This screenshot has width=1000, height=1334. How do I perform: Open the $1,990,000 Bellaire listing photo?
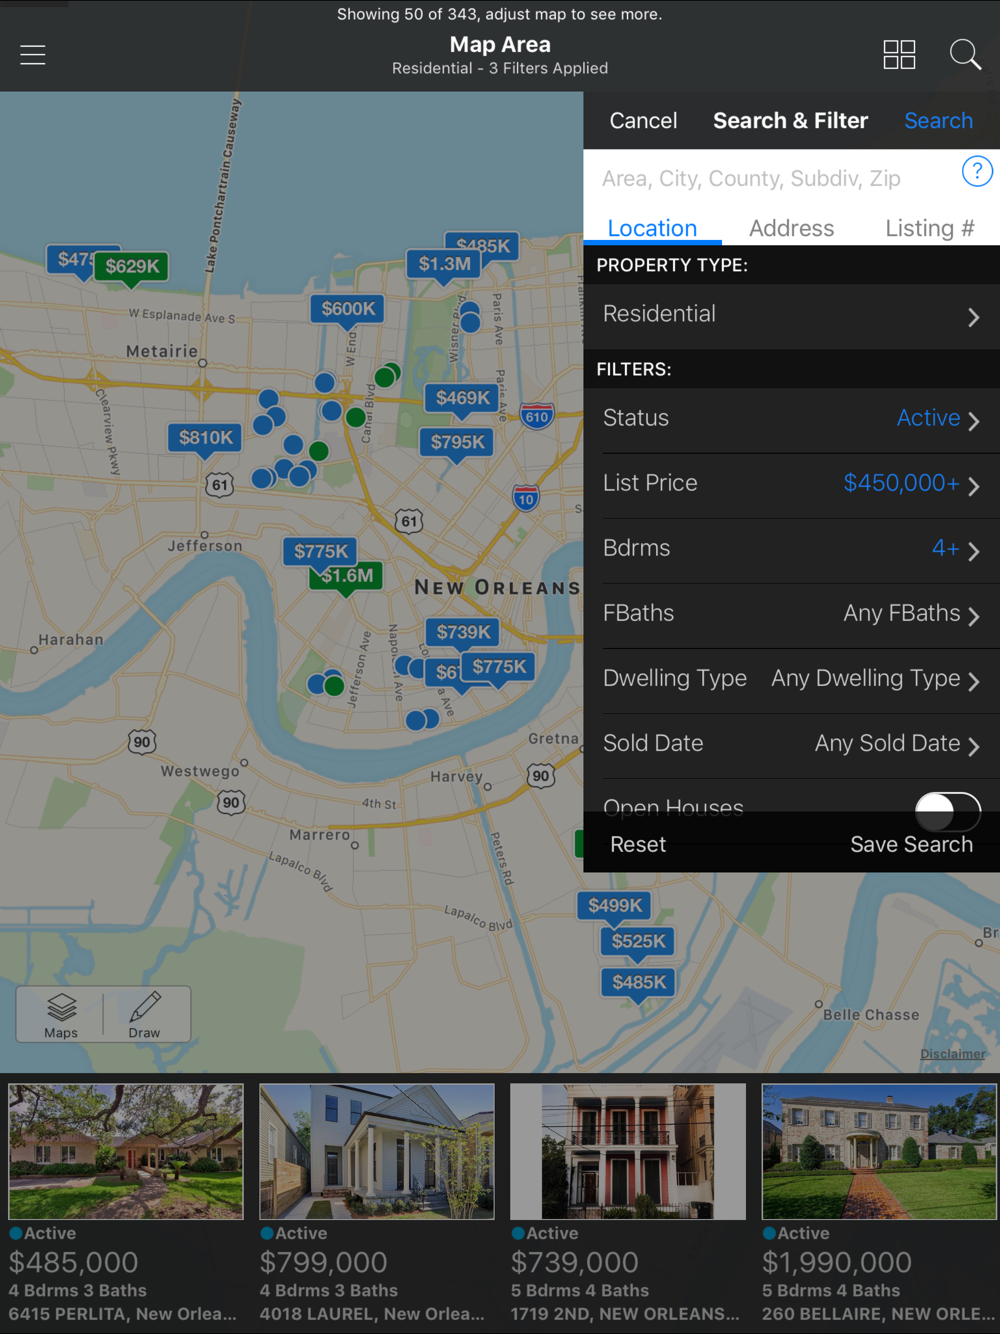pyautogui.click(x=878, y=1151)
